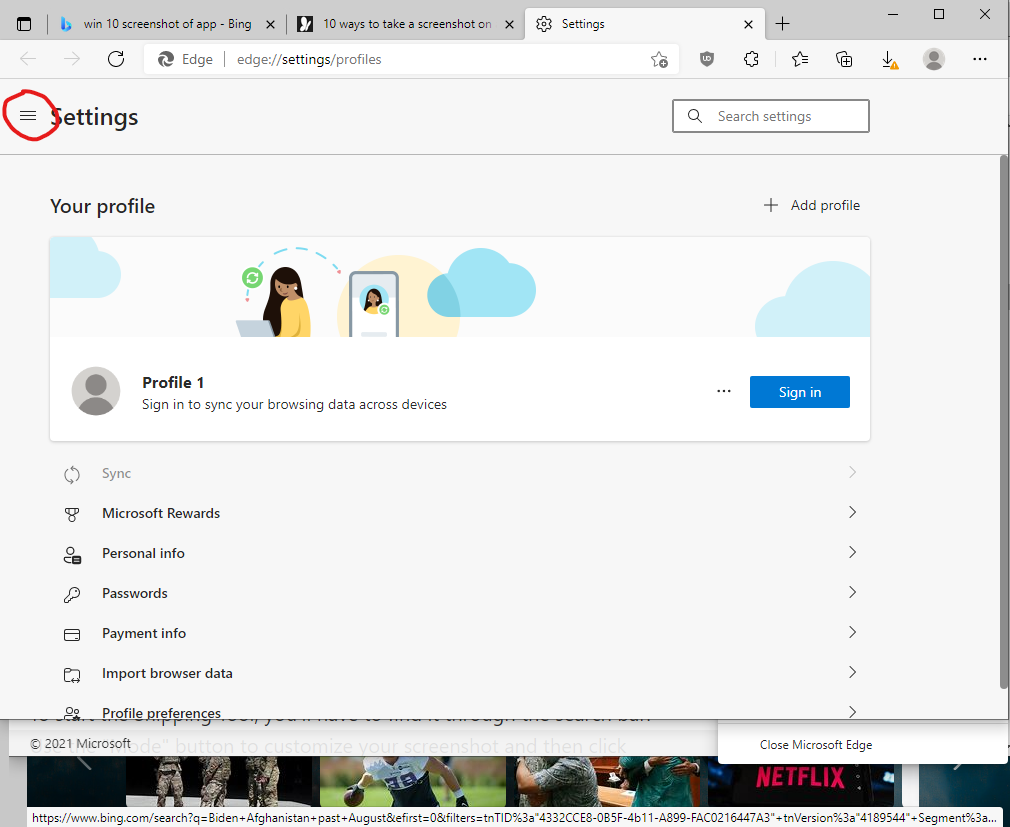Click the Microsoft Rewards chevron arrow

click(x=852, y=512)
